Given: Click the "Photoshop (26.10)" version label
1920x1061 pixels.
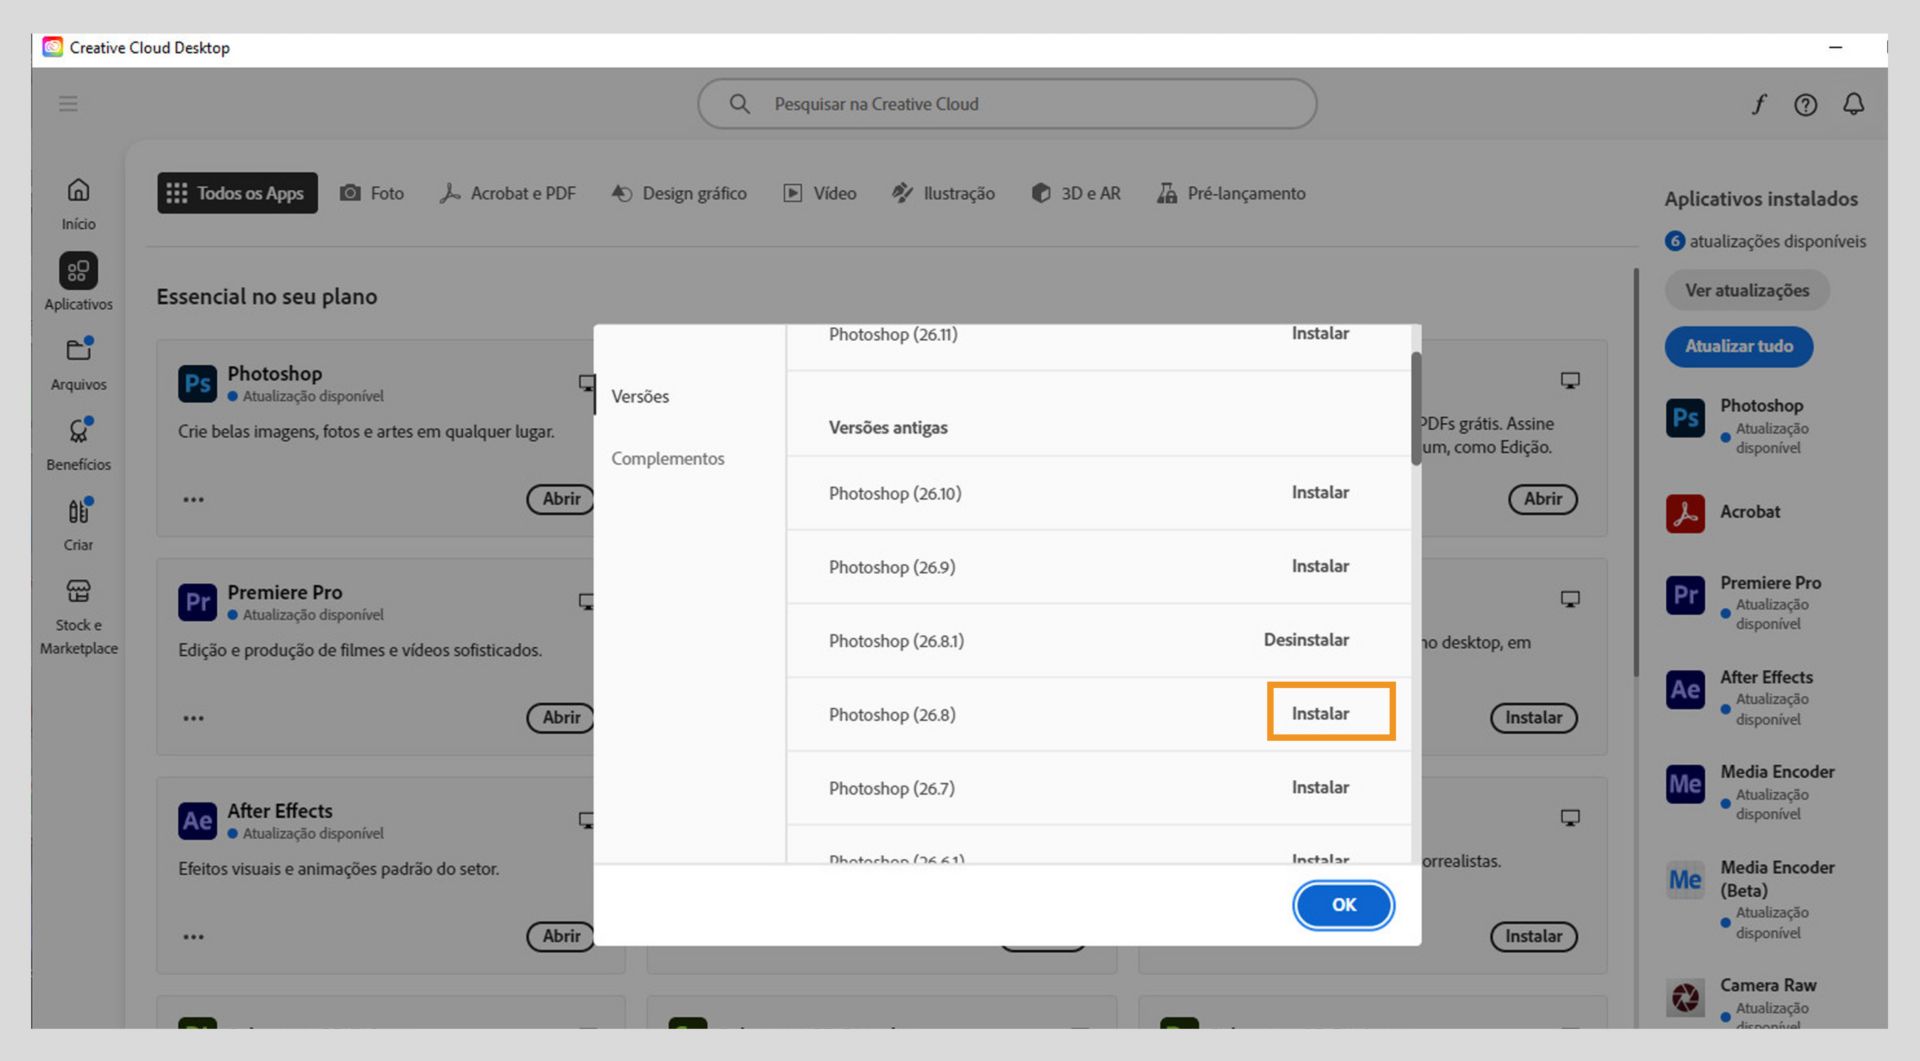Looking at the screenshot, I should click(x=895, y=494).
